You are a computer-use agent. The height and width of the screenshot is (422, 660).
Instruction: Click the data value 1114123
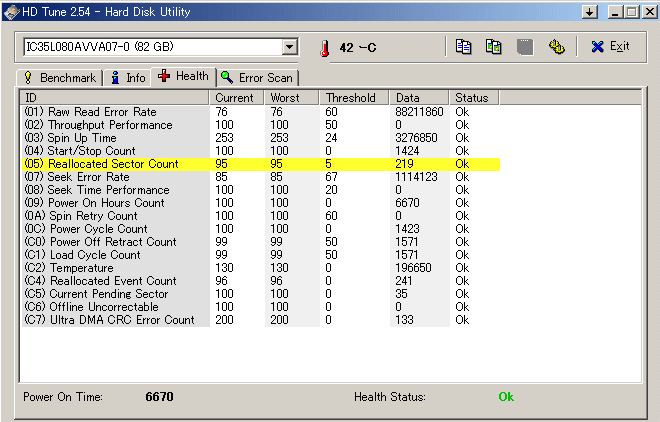(x=416, y=177)
